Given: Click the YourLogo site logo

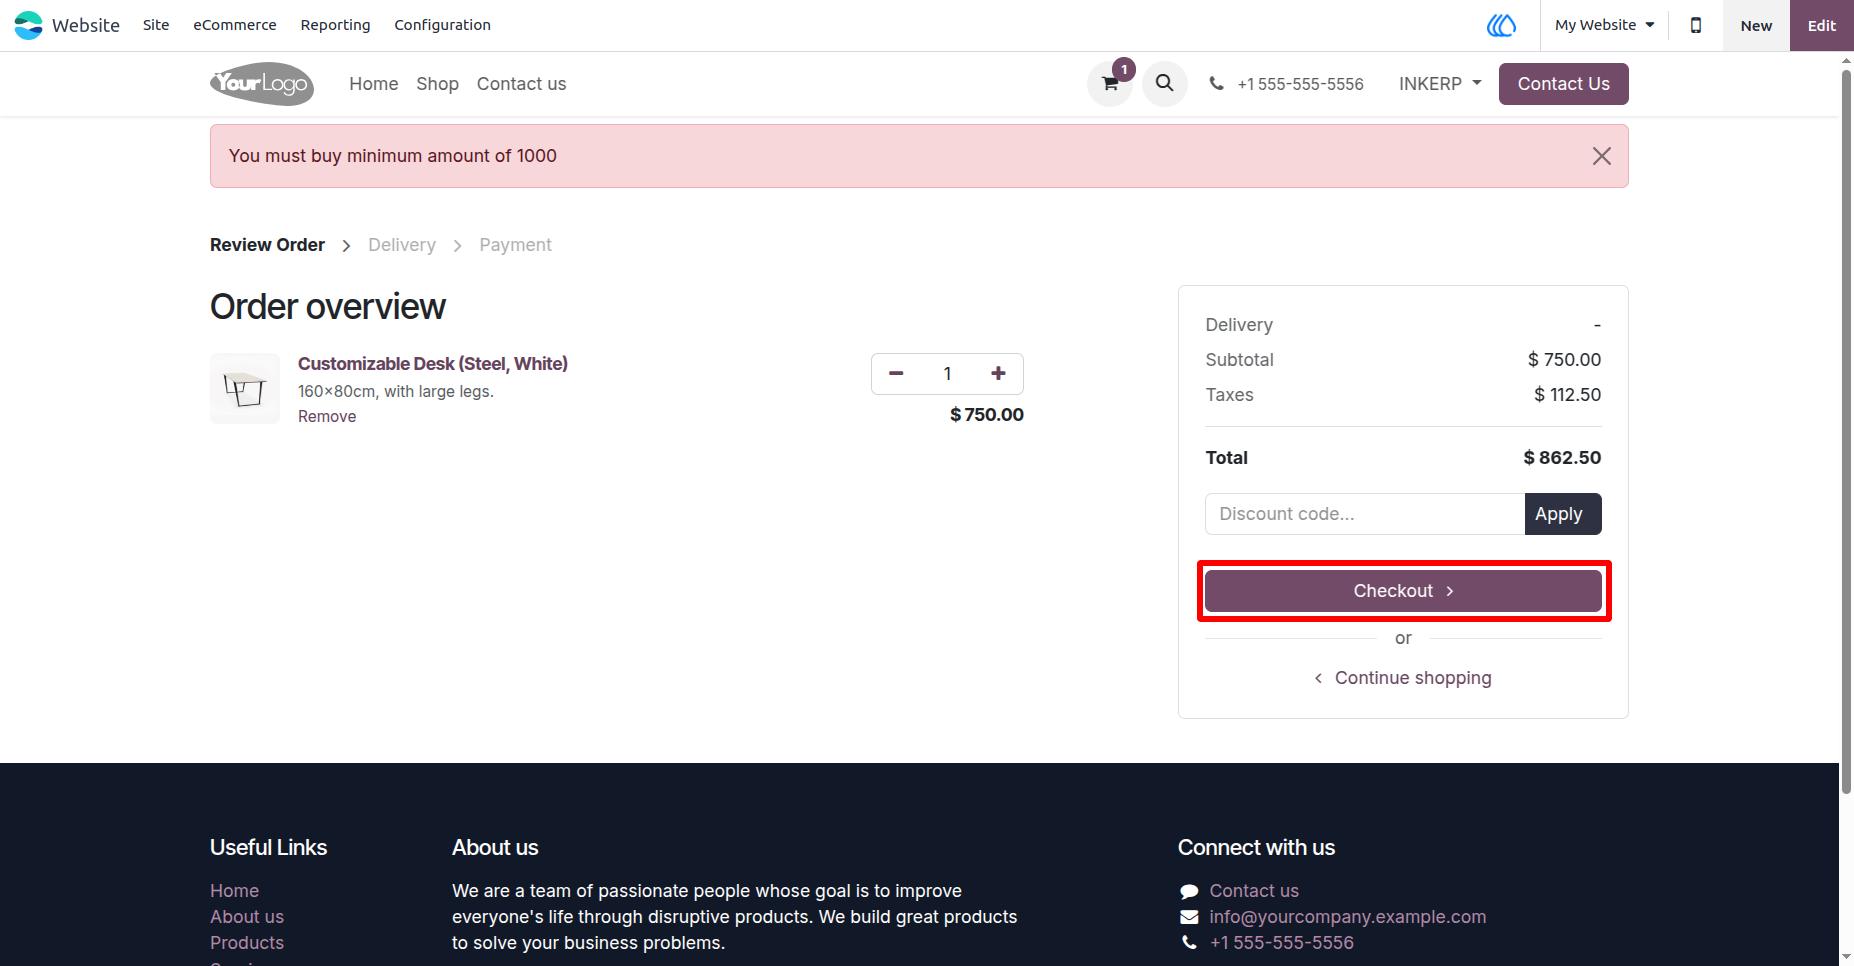Looking at the screenshot, I should pos(262,84).
